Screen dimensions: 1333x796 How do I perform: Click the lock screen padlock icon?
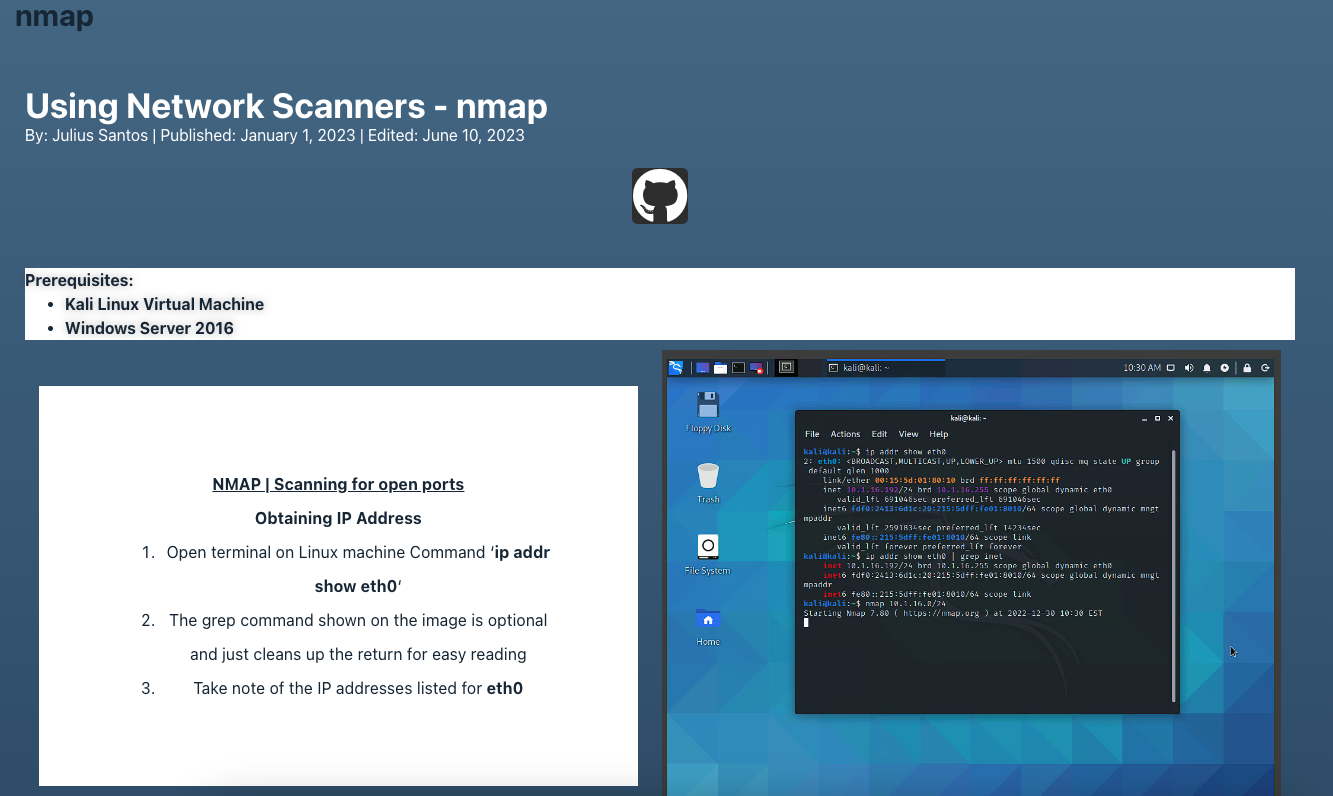coord(1247,368)
